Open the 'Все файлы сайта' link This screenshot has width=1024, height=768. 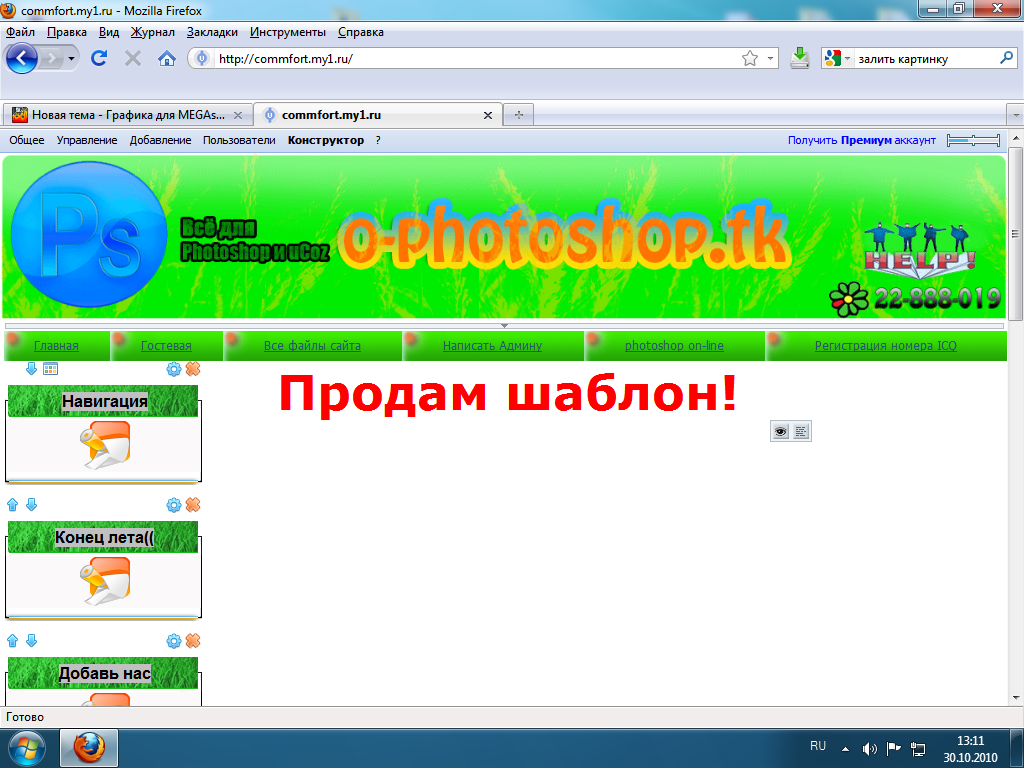tap(312, 345)
